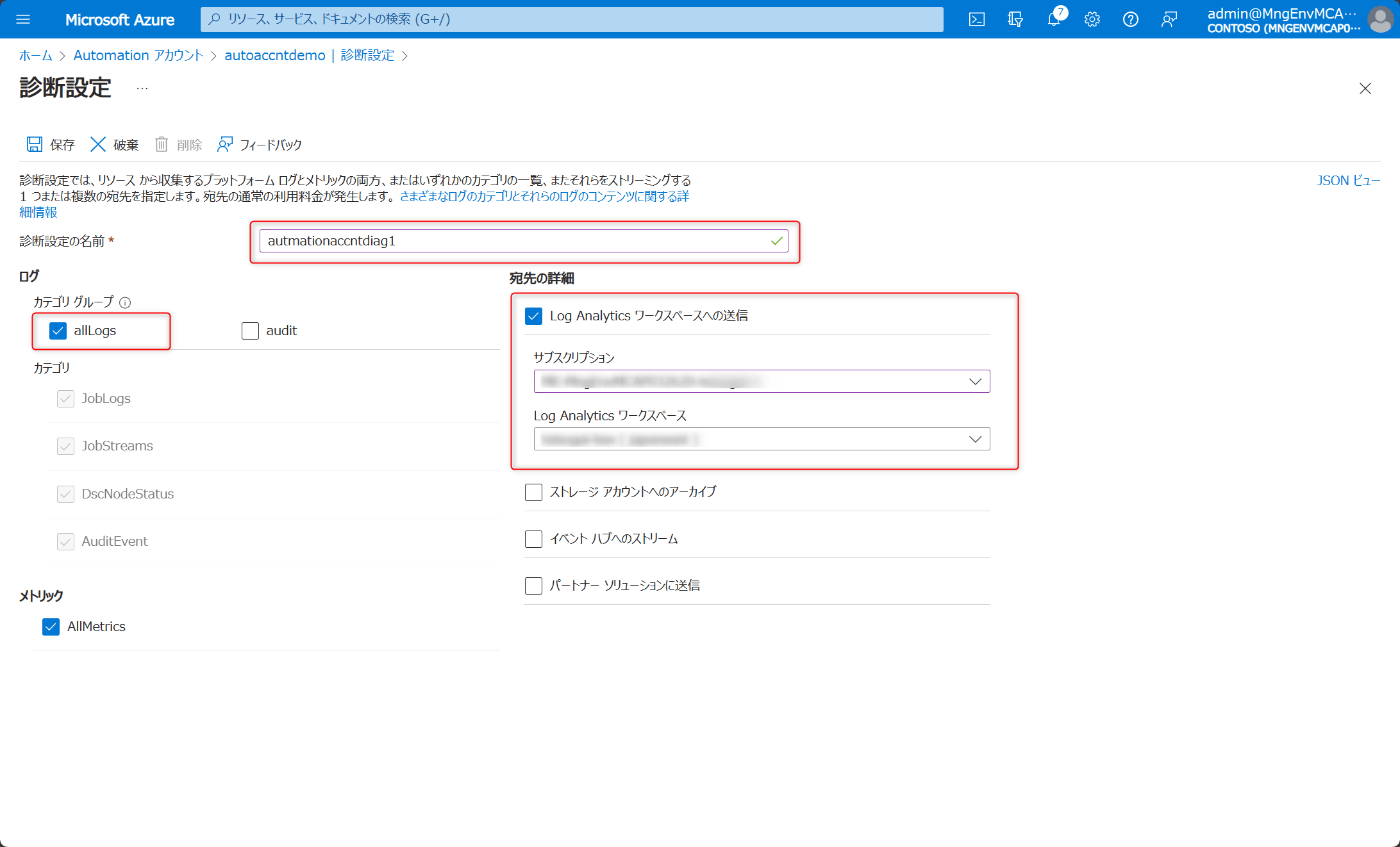Click the search magnifier icon
The width and height of the screenshot is (1400, 847).
[214, 19]
